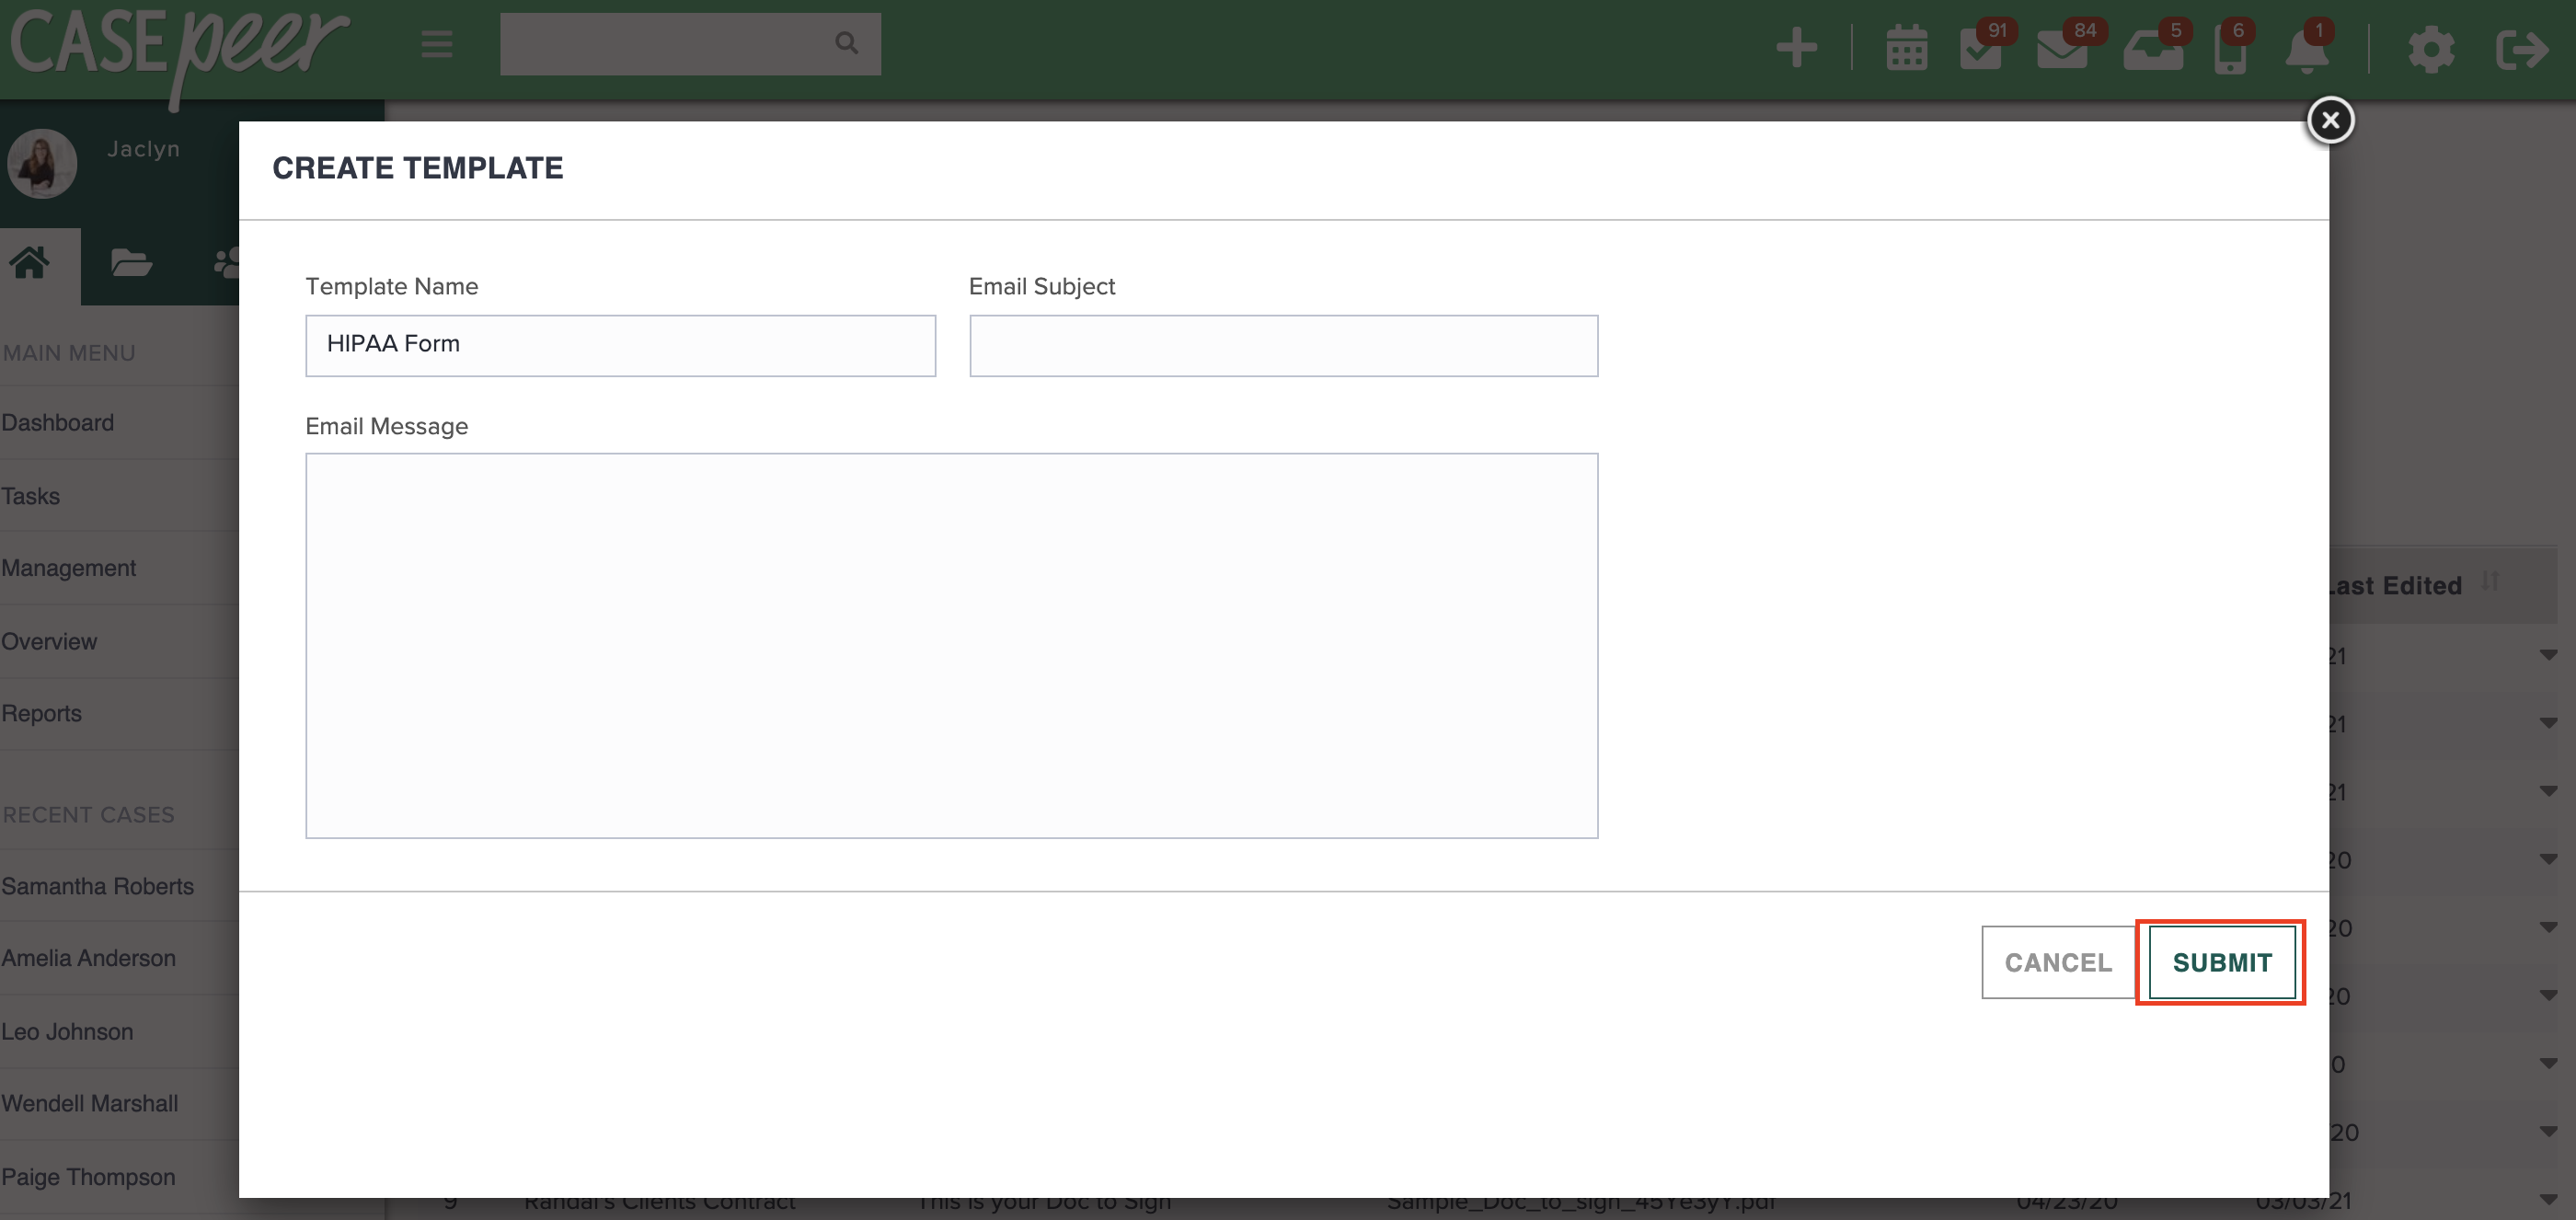The width and height of the screenshot is (2576, 1220).
Task: Open the Reports menu item
Action: [x=42, y=713]
